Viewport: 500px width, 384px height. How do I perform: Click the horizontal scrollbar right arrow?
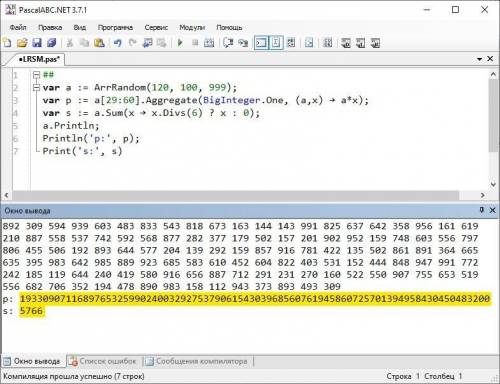pos(482,195)
